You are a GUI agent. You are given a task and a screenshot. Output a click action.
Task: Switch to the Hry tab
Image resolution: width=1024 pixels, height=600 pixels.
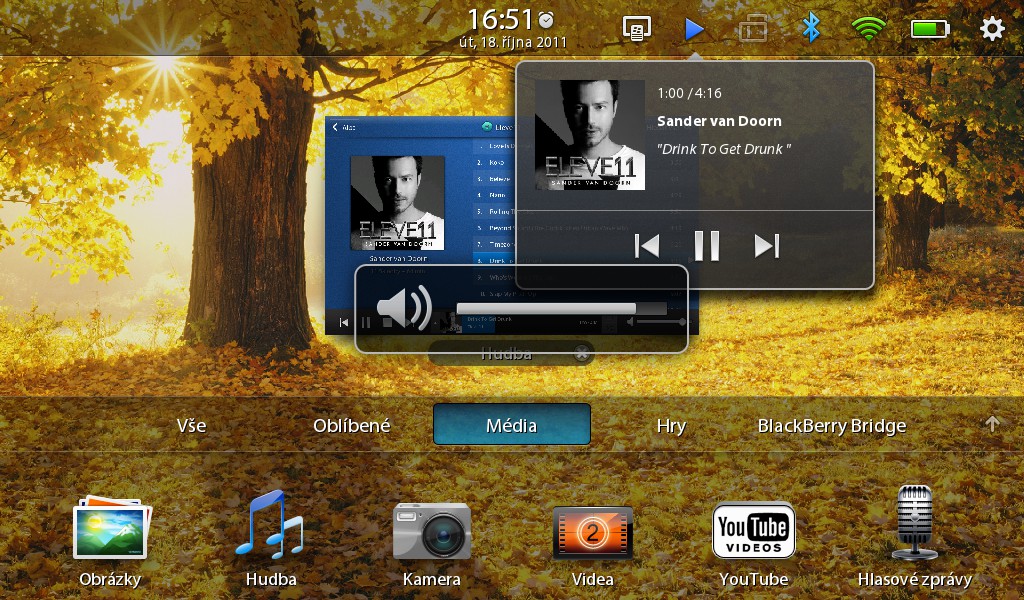(671, 426)
